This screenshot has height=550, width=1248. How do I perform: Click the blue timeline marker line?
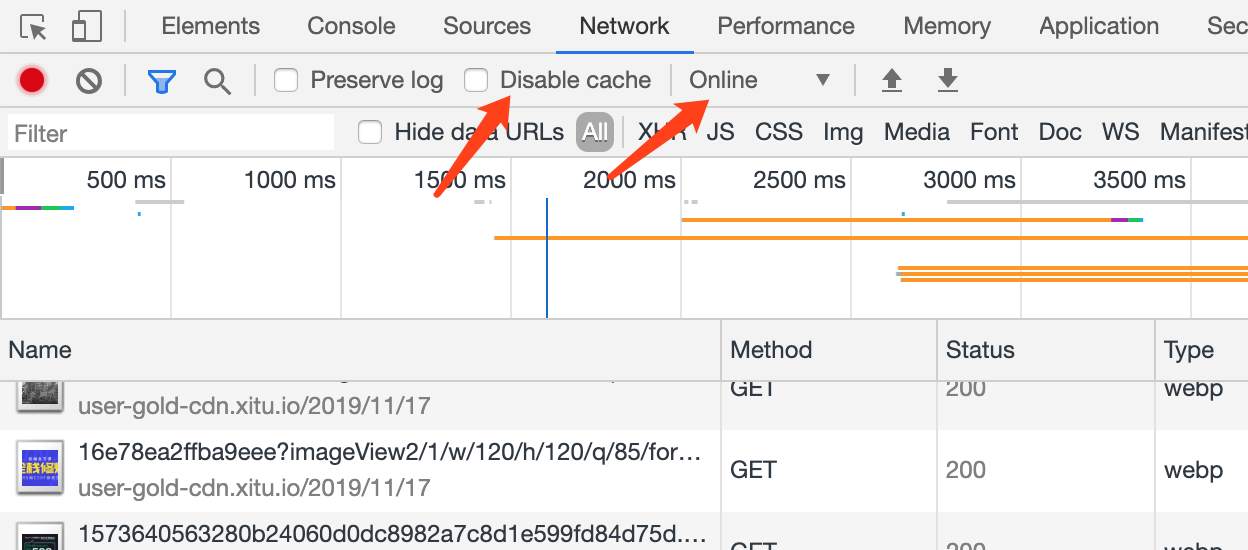pyautogui.click(x=547, y=258)
